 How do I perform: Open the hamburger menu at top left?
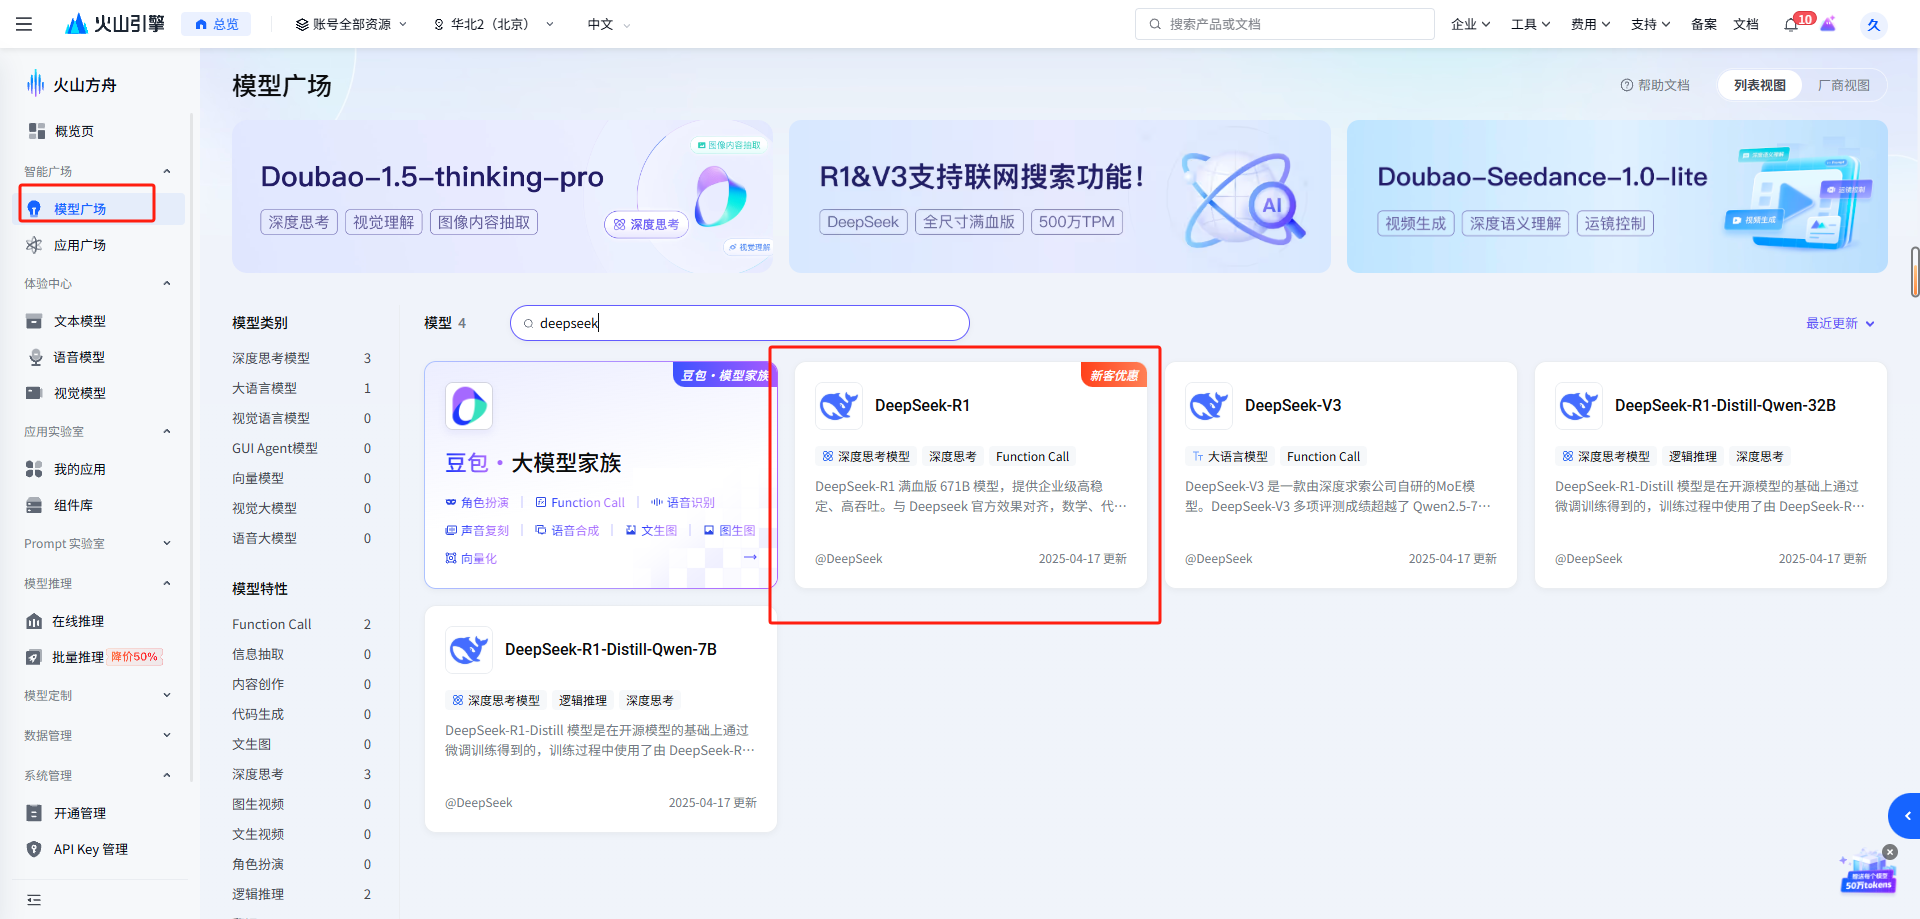24,24
